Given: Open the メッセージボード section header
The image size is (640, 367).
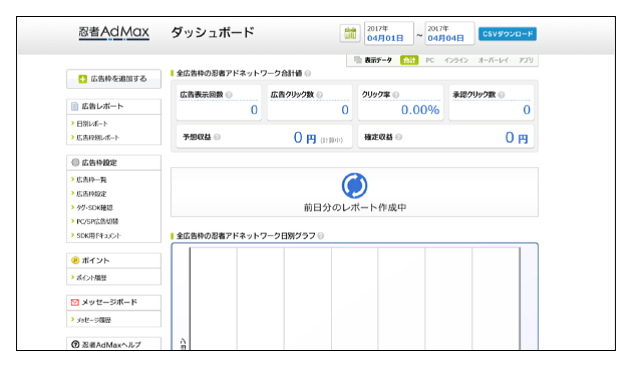Looking at the screenshot, I should 113,302.
